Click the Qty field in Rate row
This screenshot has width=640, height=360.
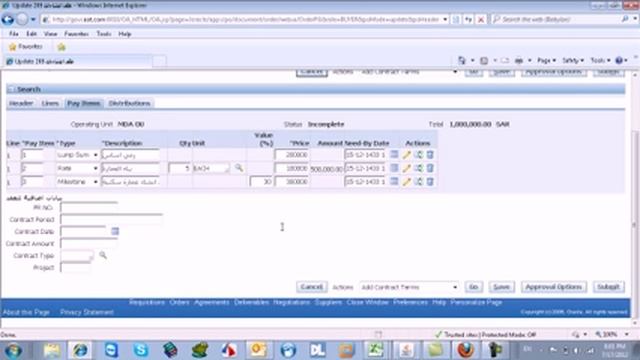(x=180, y=168)
